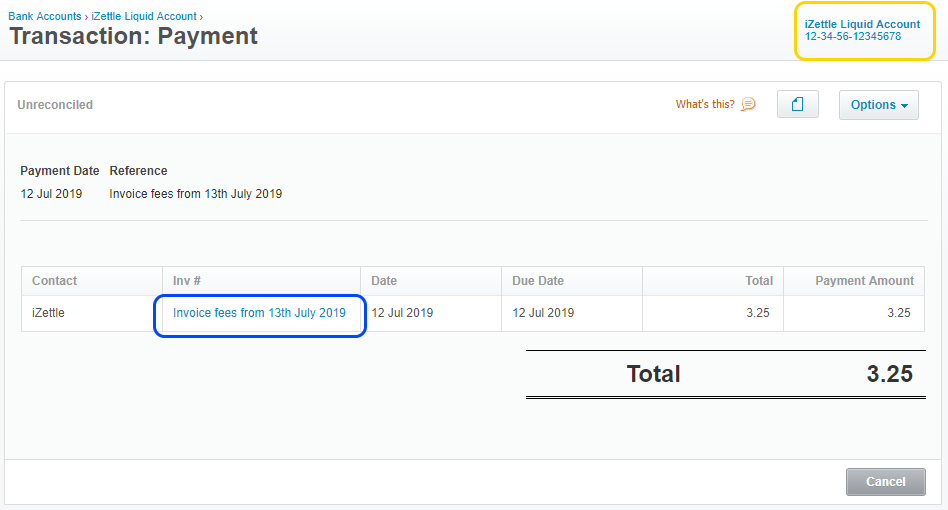Open the Invoice fees from 13th July 2019 link
This screenshot has height=510, width=948.
point(259,313)
